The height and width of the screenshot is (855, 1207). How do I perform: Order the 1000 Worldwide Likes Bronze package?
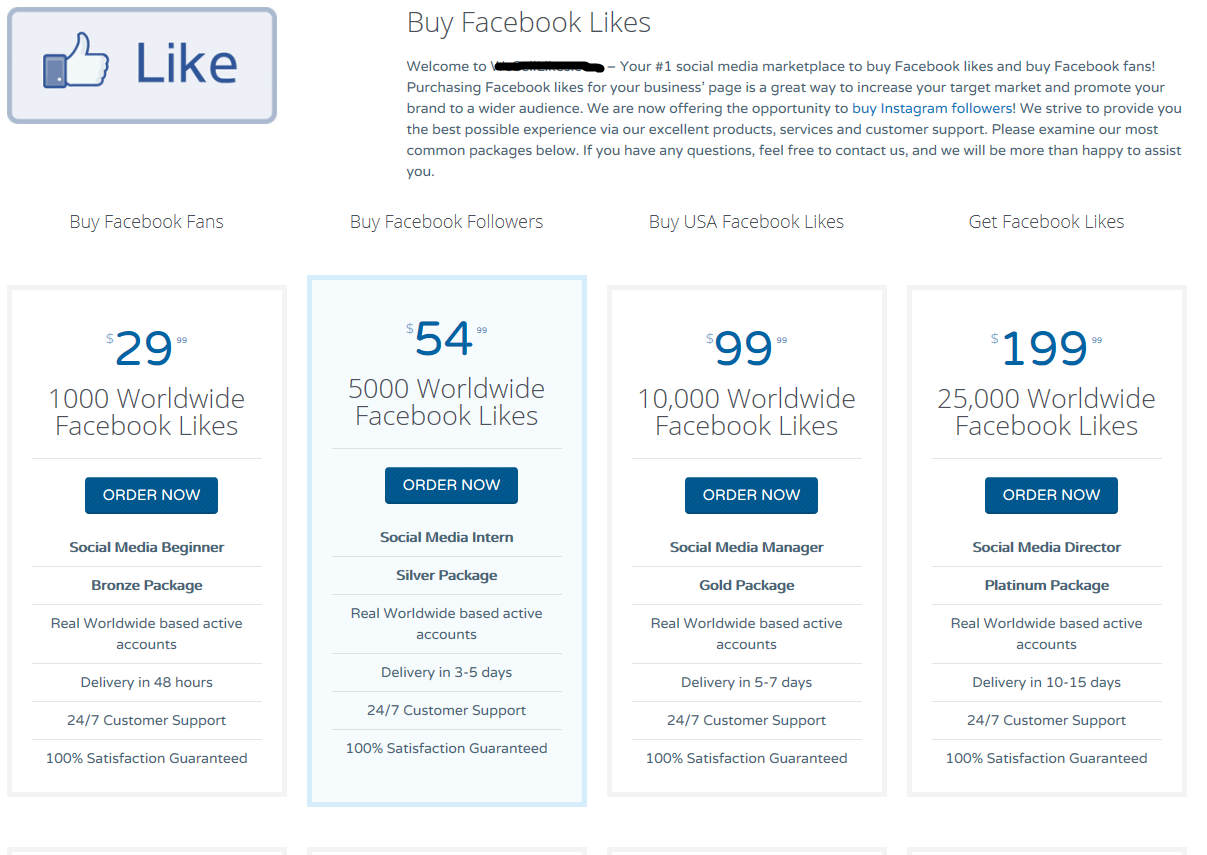(151, 495)
